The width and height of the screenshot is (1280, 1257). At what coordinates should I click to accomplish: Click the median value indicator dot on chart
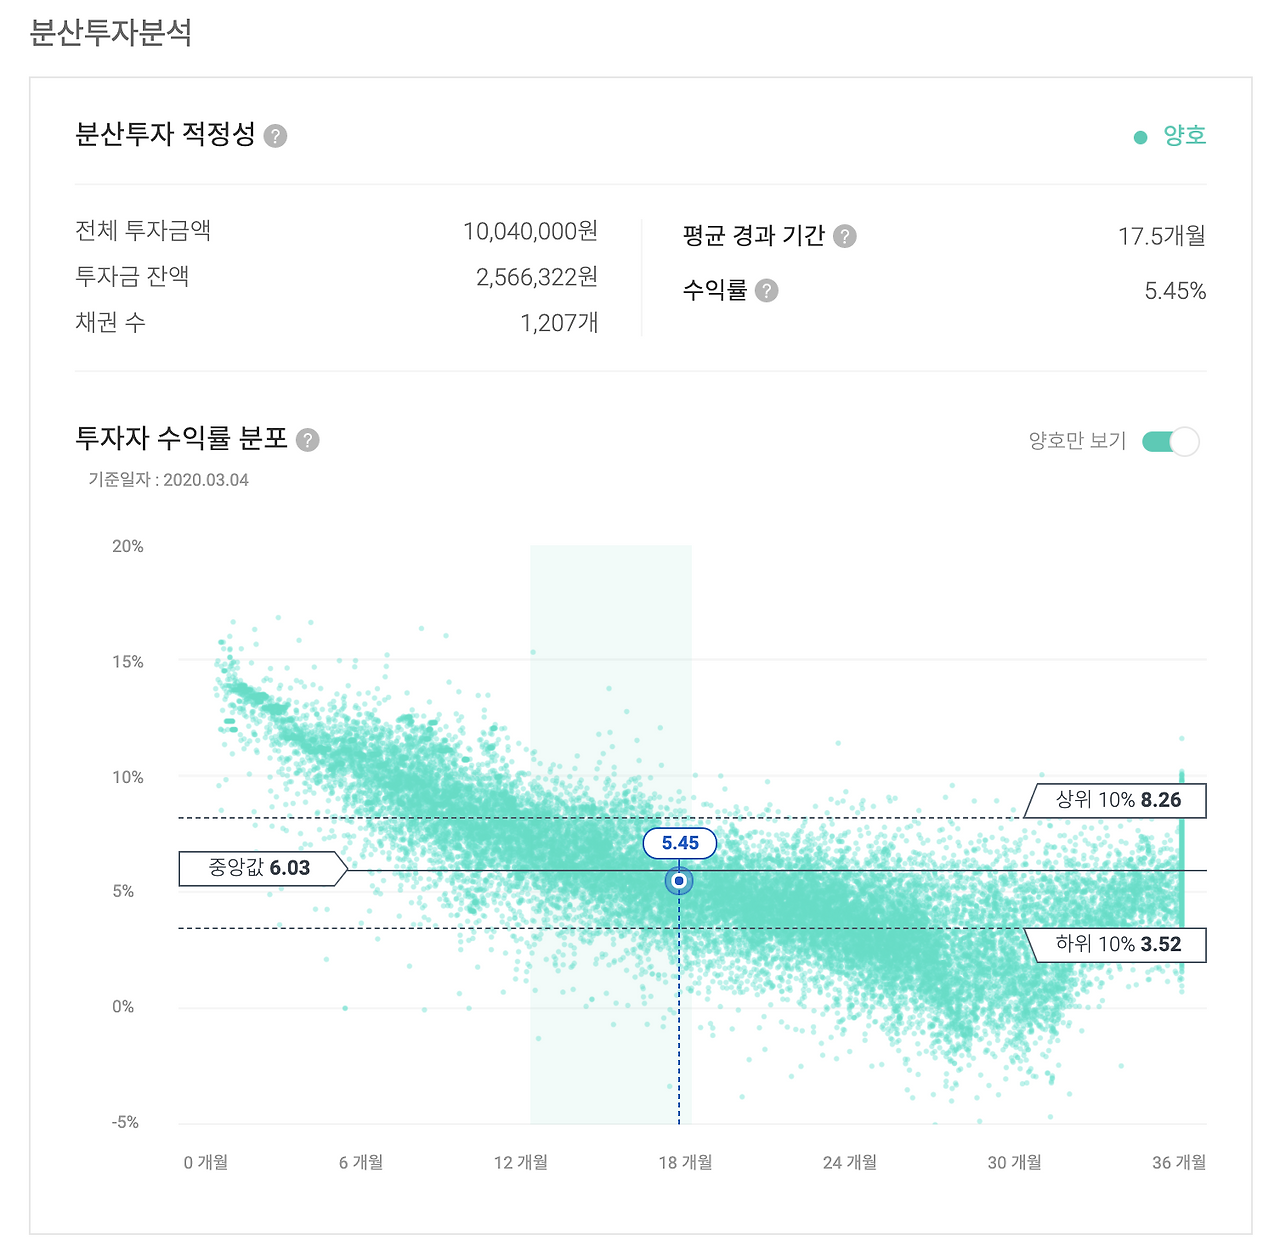679,881
